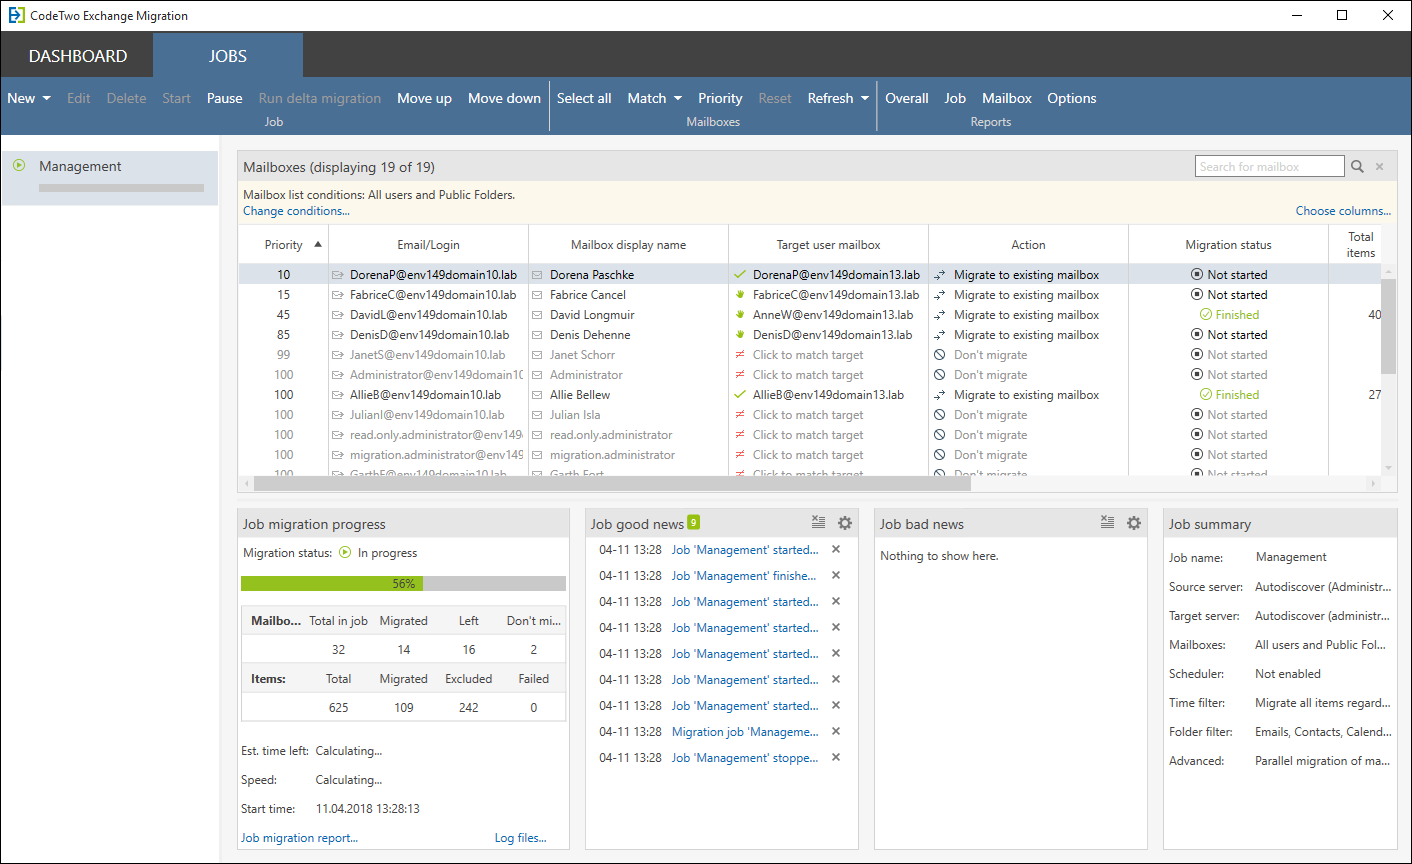Click vertical scrollbar of mailbox list
This screenshot has height=864, width=1412.
click(1388, 326)
